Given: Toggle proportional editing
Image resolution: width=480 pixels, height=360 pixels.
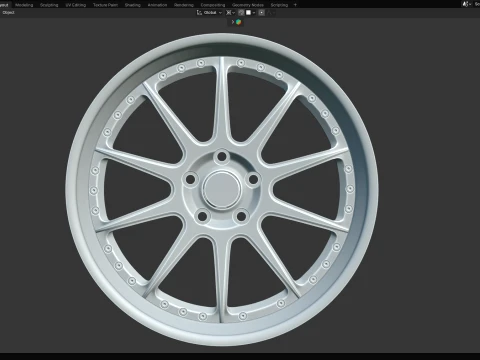Looking at the screenshot, I should click(x=262, y=13).
